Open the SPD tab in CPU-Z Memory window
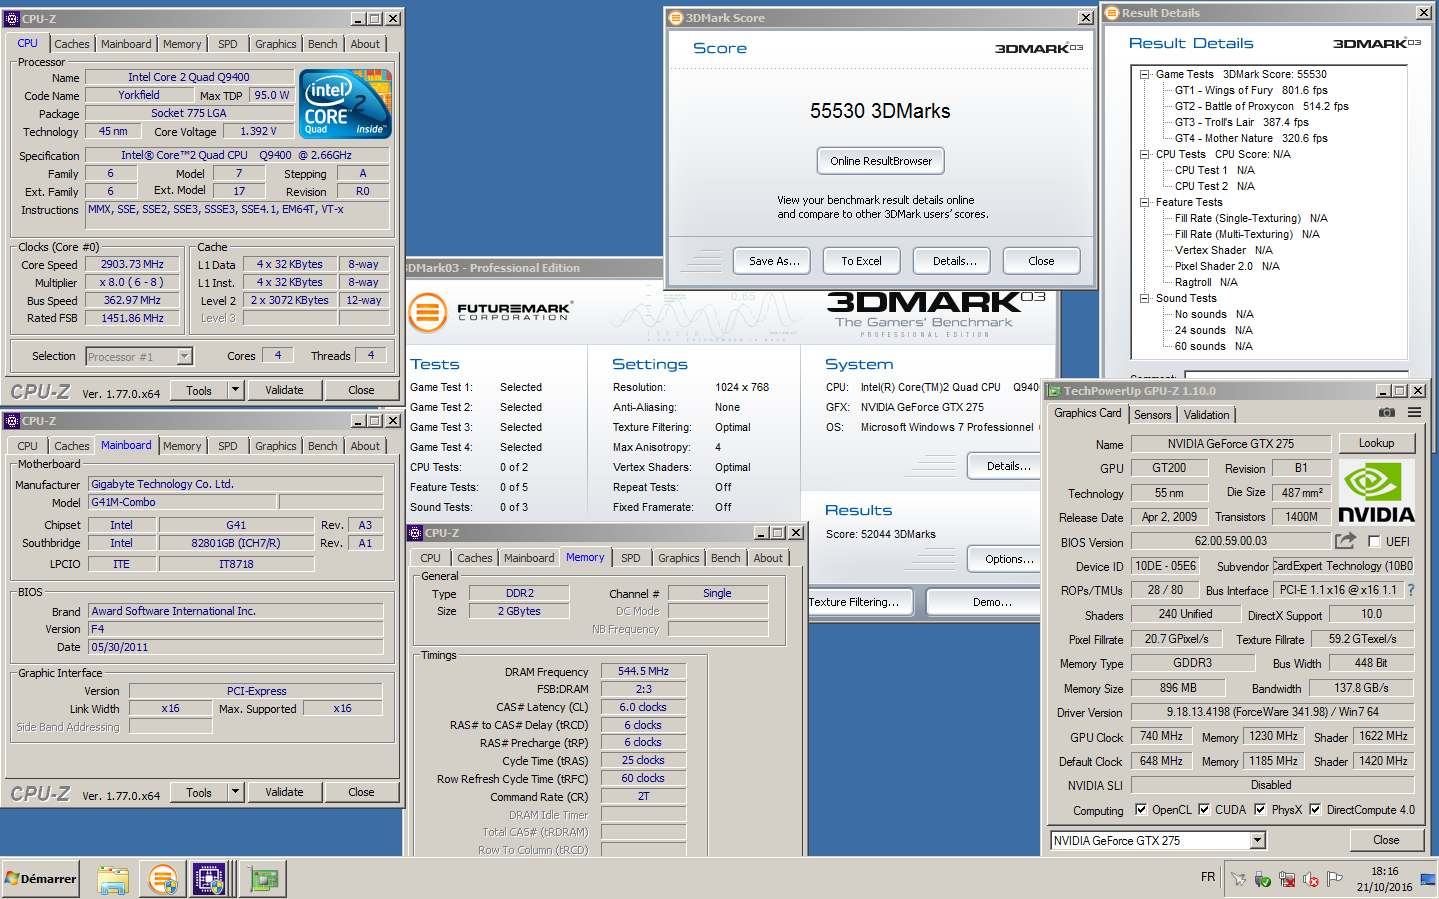Image resolution: width=1439 pixels, height=899 pixels. pyautogui.click(x=630, y=558)
